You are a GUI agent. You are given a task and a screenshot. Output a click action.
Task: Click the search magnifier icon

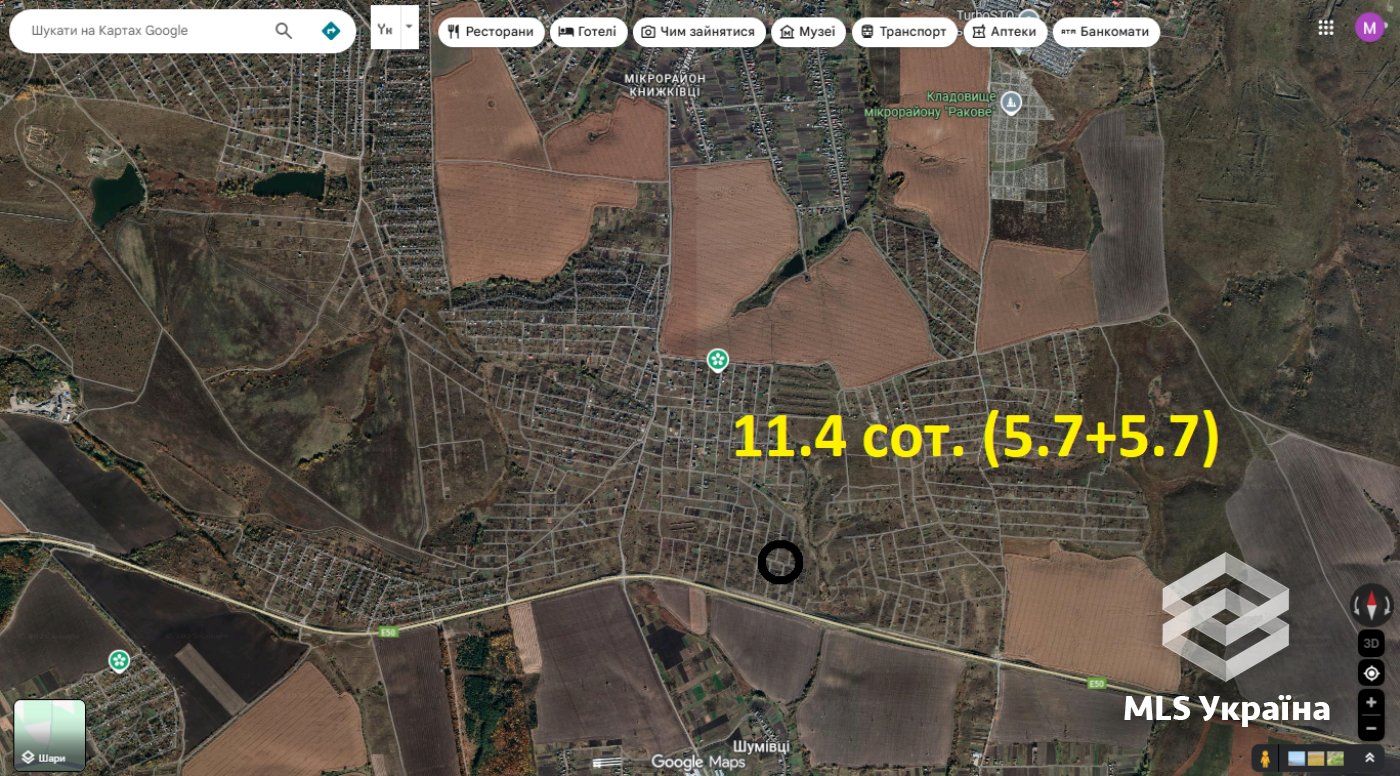(x=284, y=31)
